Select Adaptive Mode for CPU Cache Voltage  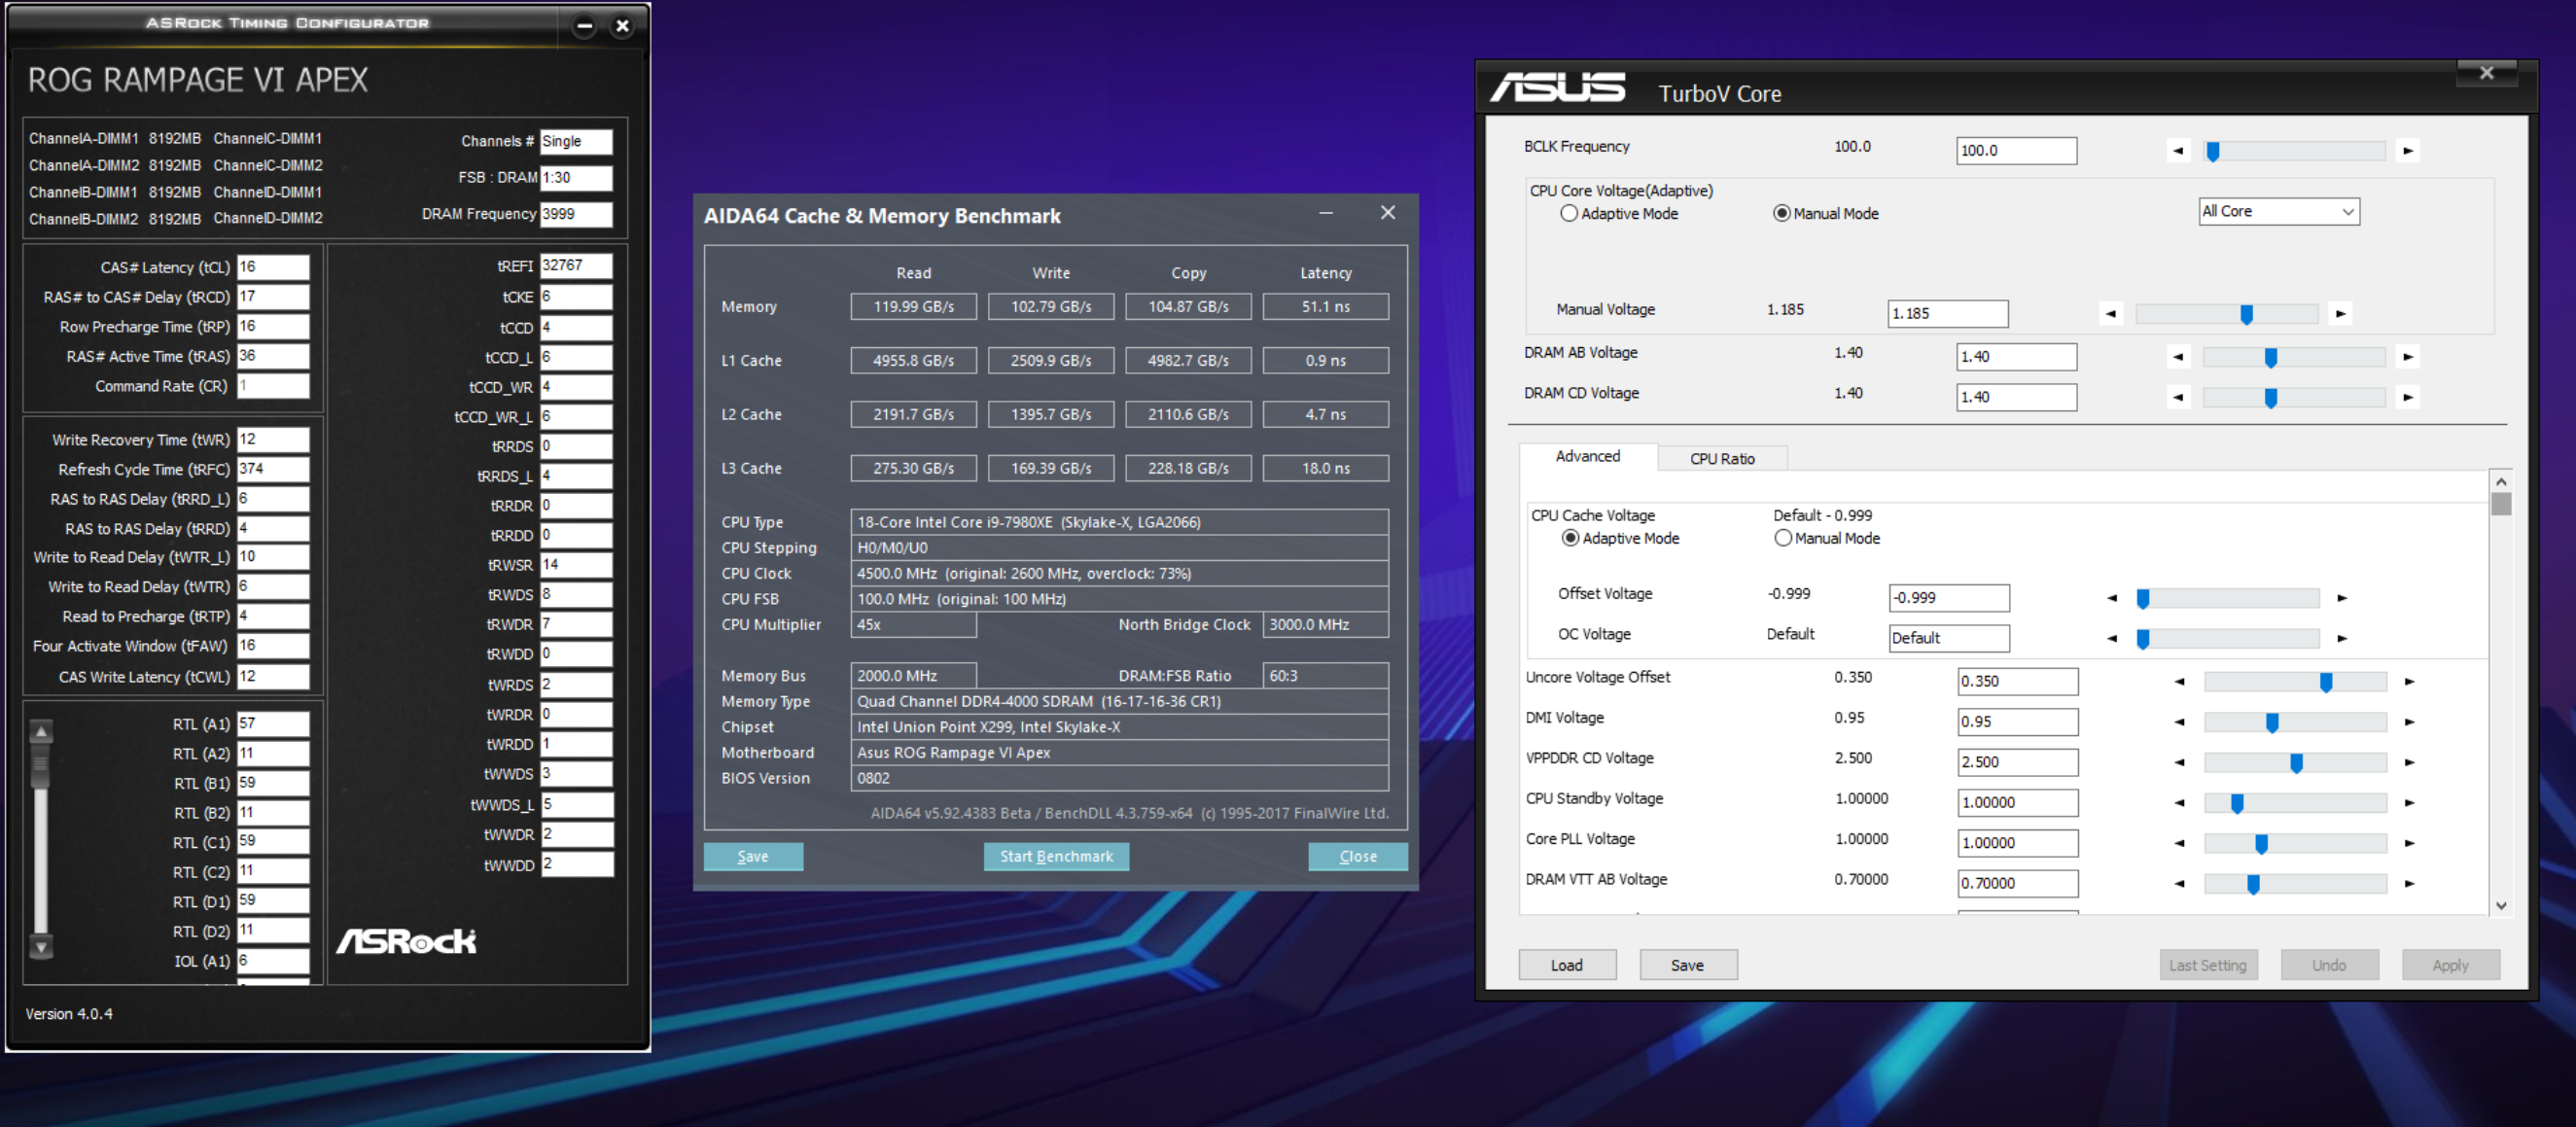point(1571,538)
